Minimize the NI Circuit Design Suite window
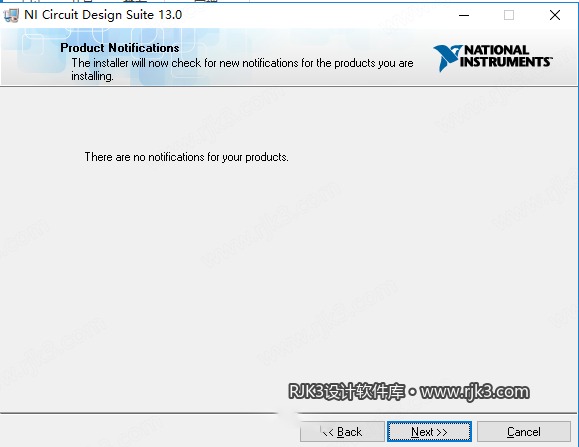The image size is (579, 447). coord(464,15)
